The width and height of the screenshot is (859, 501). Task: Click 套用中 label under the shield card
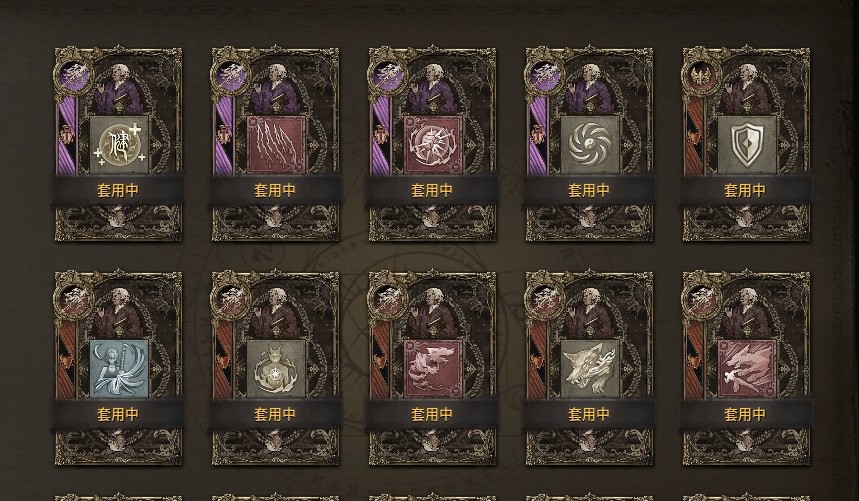pos(745,191)
